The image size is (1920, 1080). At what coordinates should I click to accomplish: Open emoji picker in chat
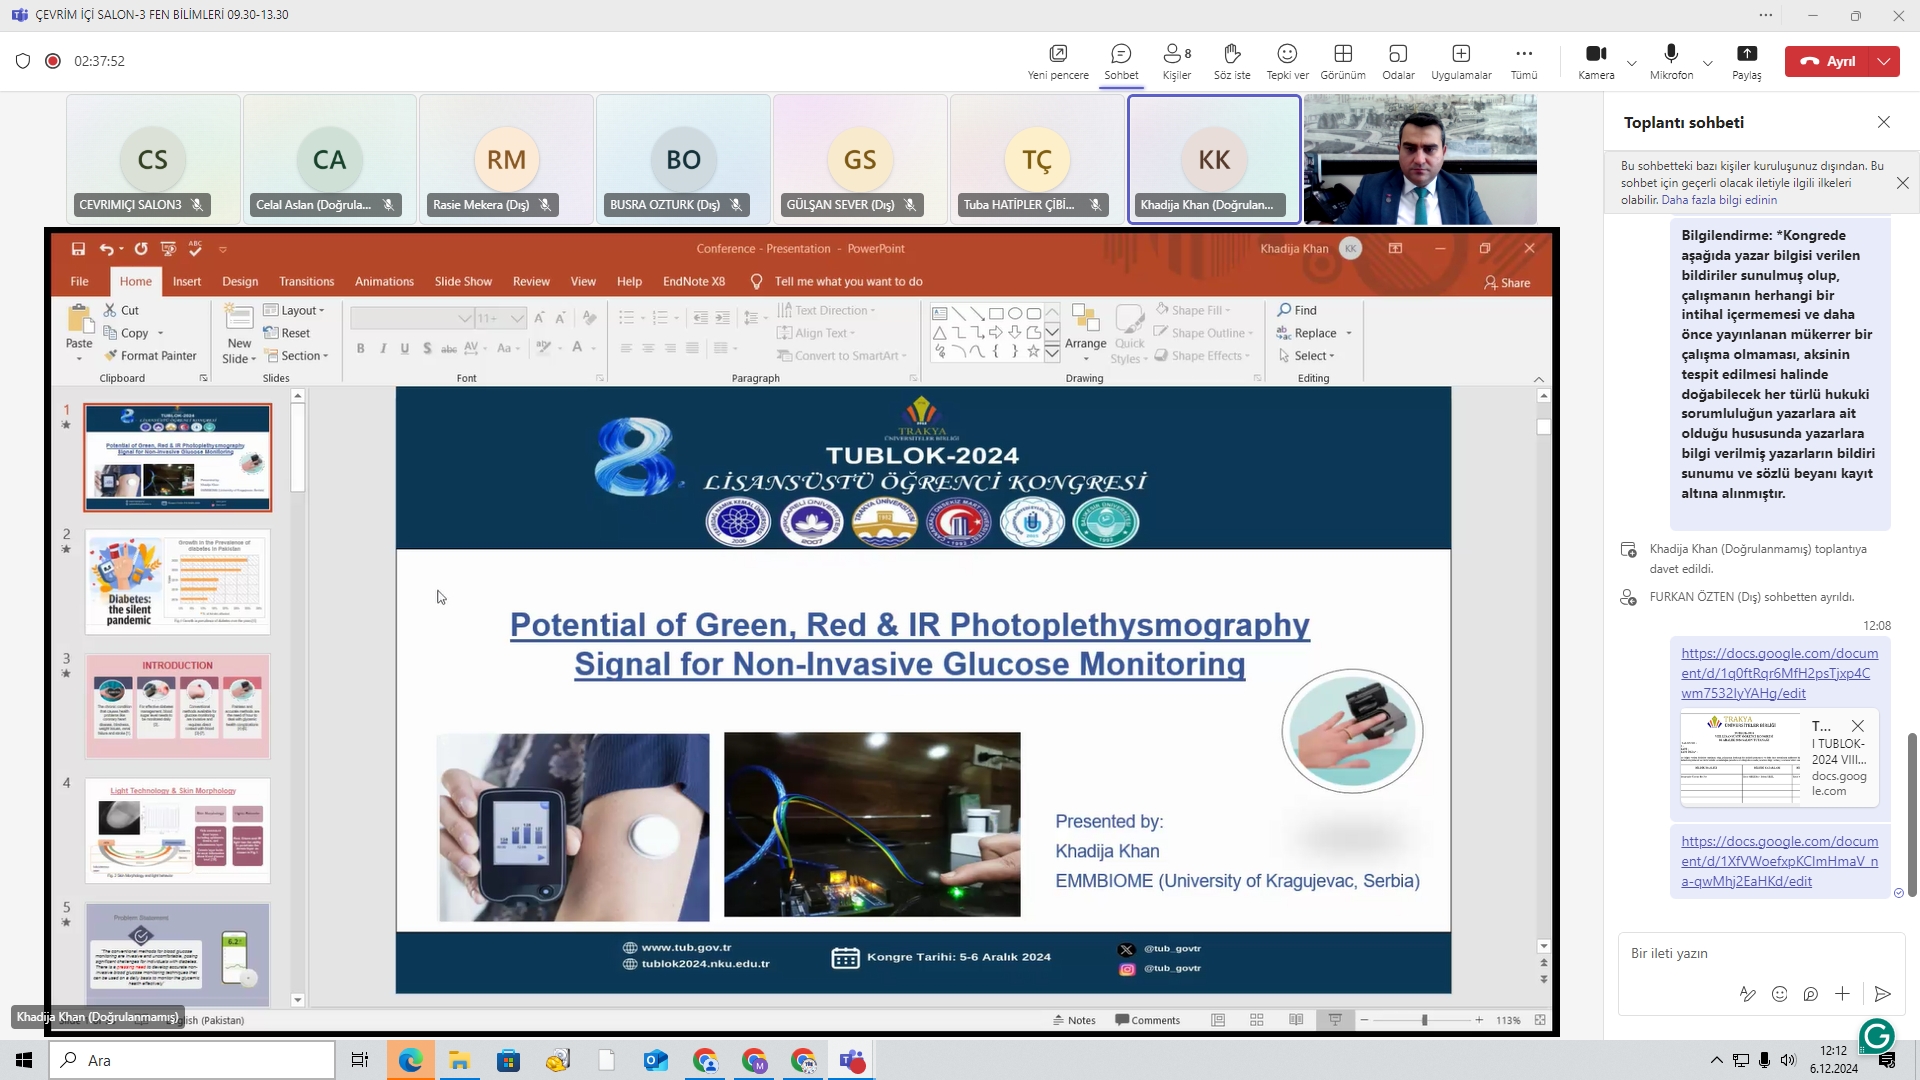pos(1779,993)
